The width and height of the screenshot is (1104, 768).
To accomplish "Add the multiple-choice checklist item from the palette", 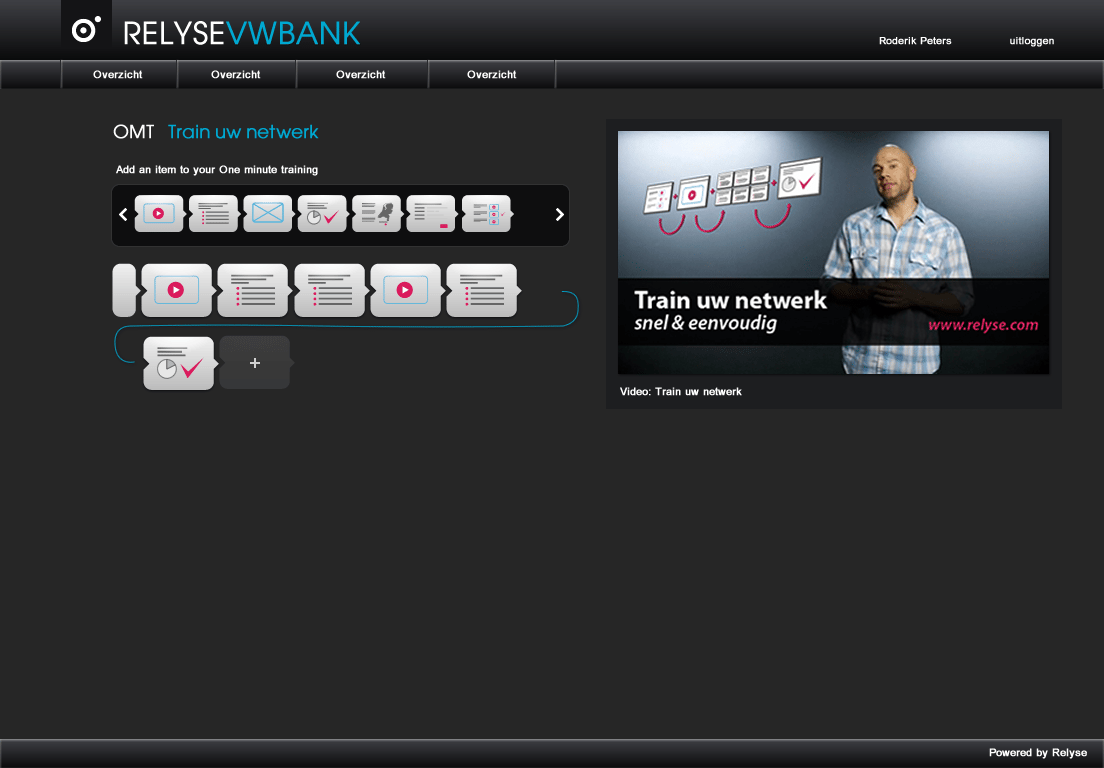I will 486,213.
